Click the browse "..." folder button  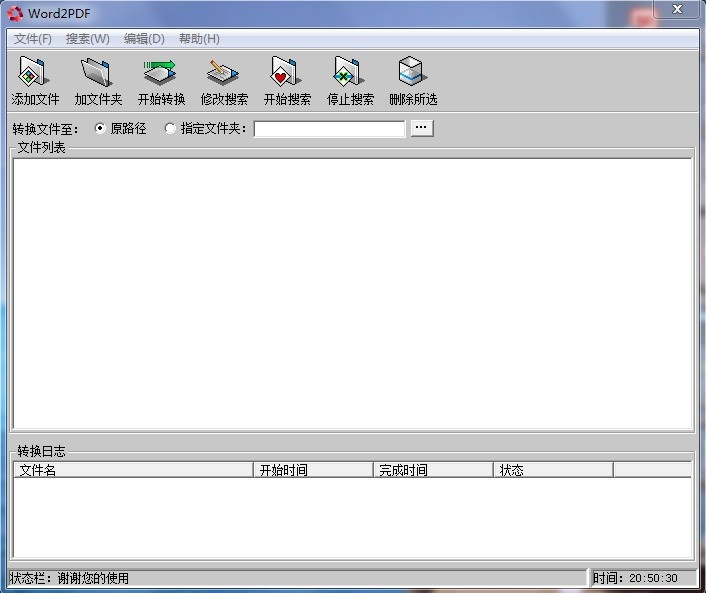pos(422,128)
